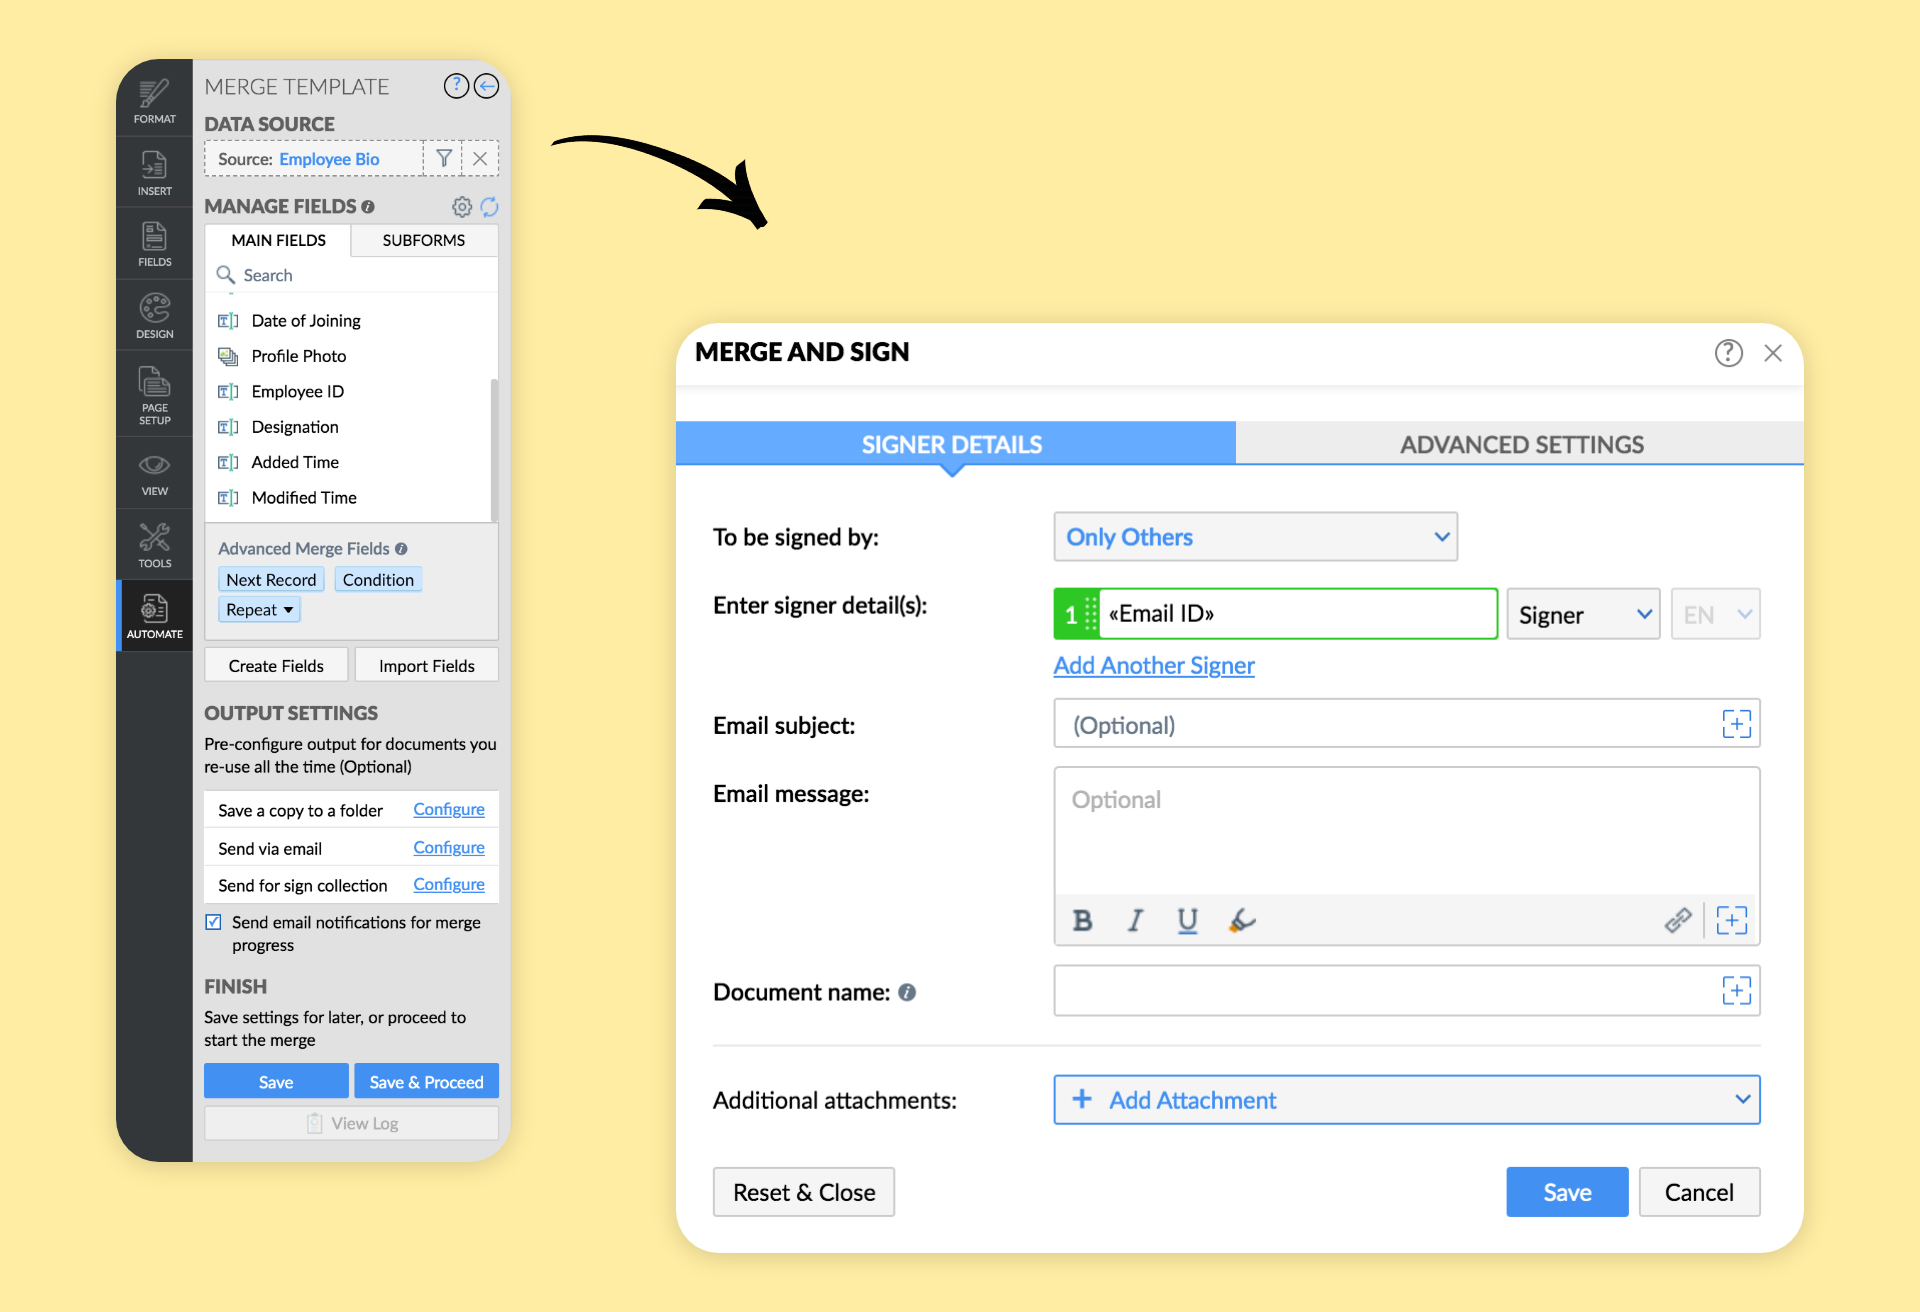Insert Condition merge field

378,580
